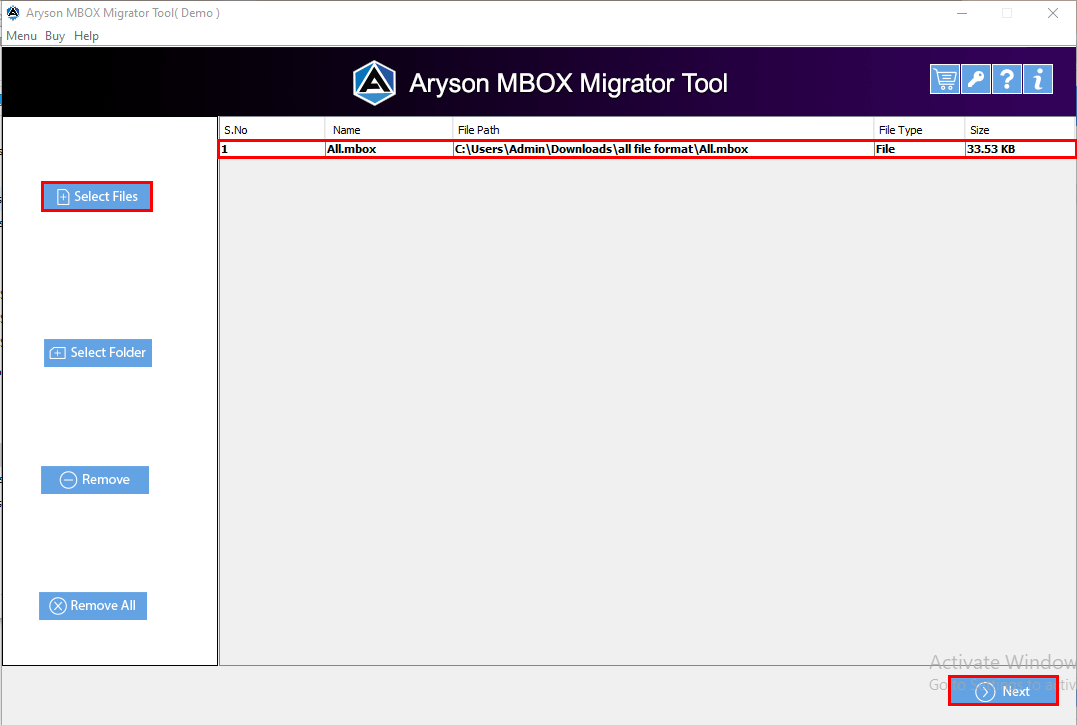
Task: Open the Menu menu
Action: (x=21, y=36)
